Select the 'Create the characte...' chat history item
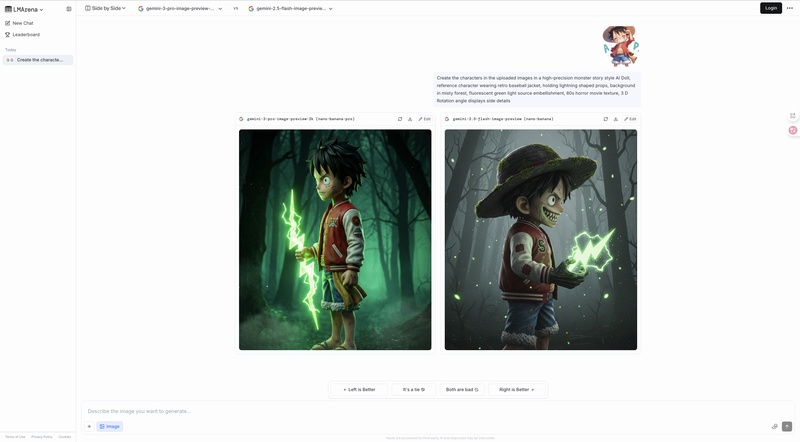The image size is (800, 442). pos(38,60)
